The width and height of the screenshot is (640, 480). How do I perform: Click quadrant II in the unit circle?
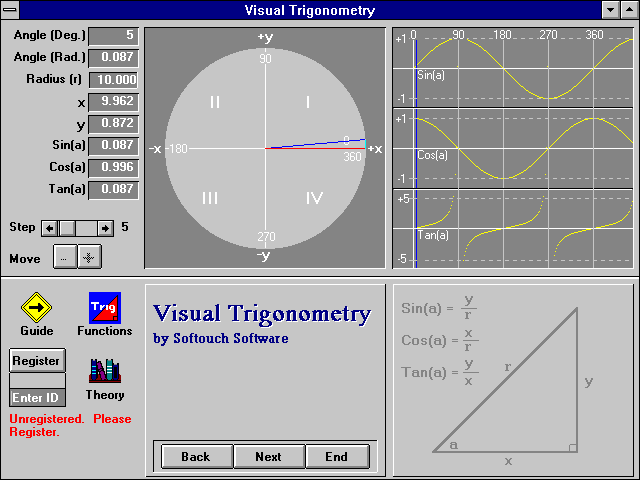coord(214,102)
